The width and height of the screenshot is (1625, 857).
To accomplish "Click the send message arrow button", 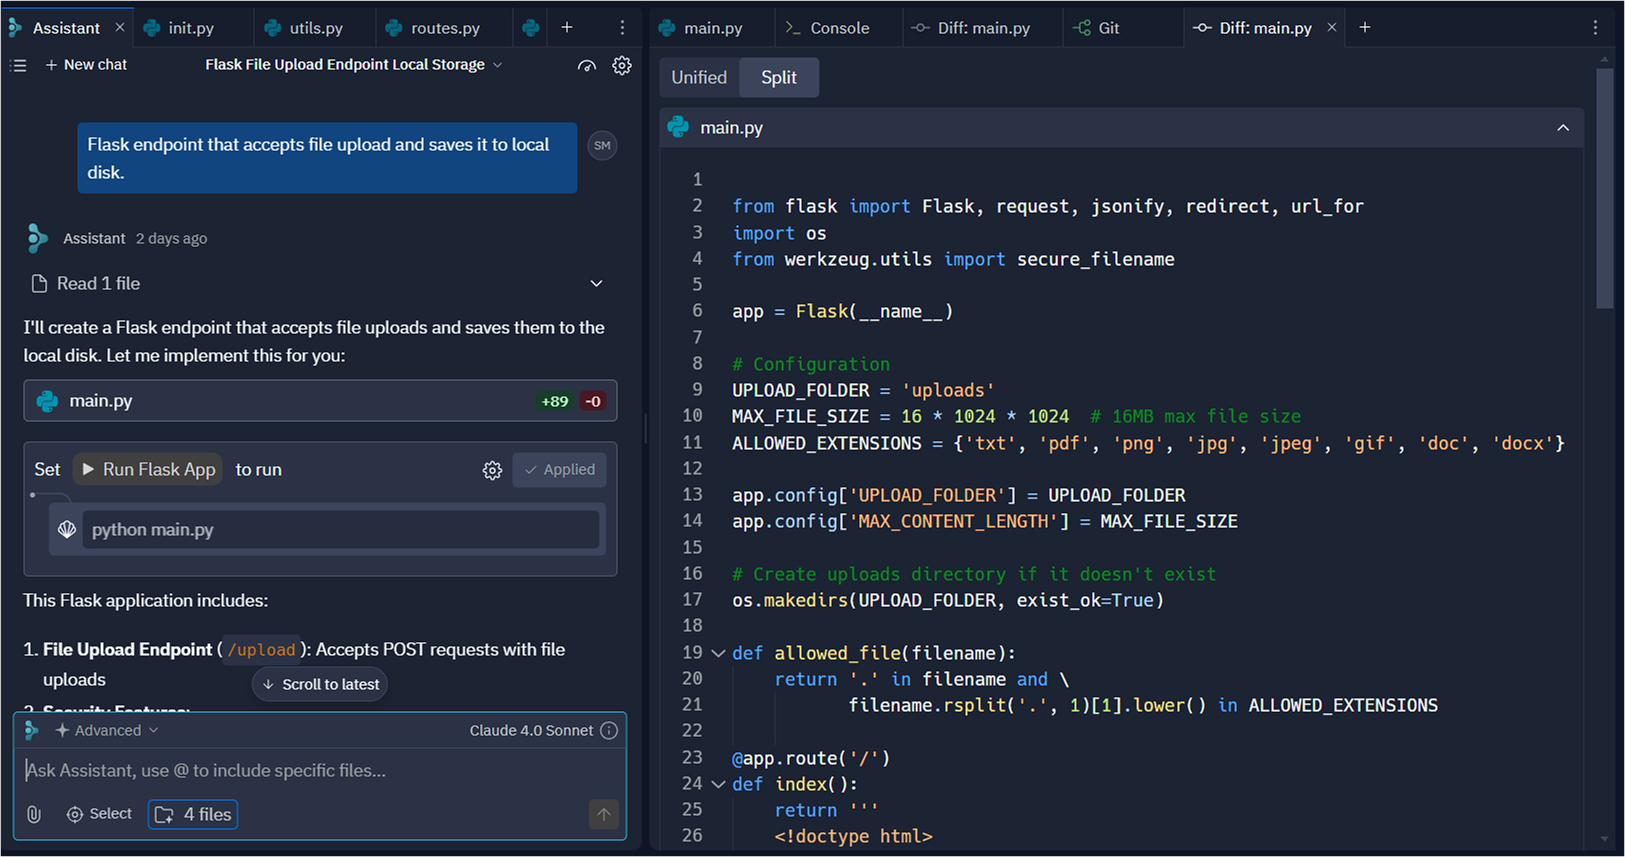I will pyautogui.click(x=604, y=815).
